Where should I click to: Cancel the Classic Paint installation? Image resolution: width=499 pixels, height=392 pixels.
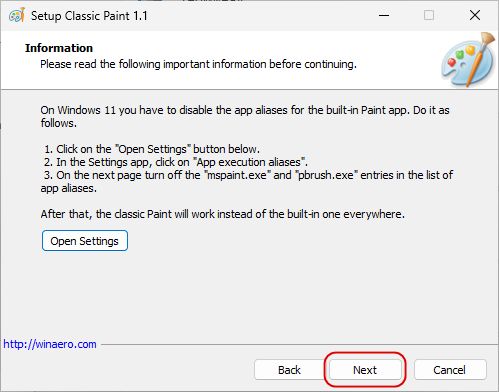coord(450,370)
